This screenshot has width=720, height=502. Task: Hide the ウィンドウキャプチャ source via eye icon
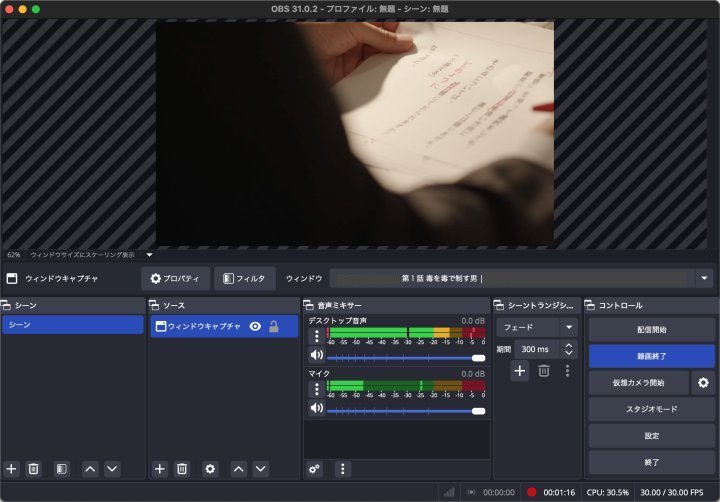click(255, 326)
